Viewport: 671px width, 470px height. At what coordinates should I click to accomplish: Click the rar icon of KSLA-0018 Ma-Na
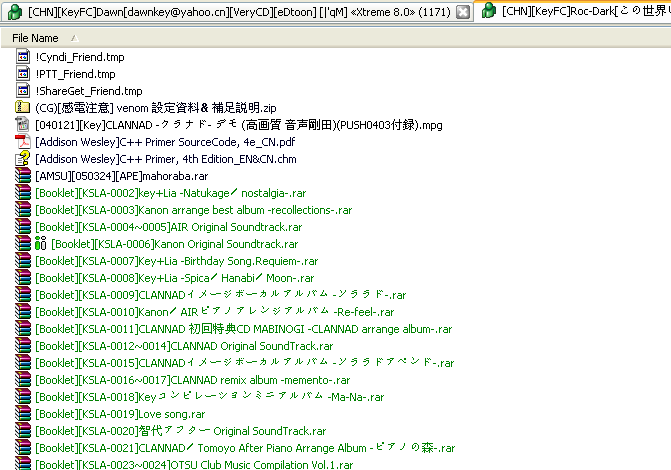tap(23, 396)
